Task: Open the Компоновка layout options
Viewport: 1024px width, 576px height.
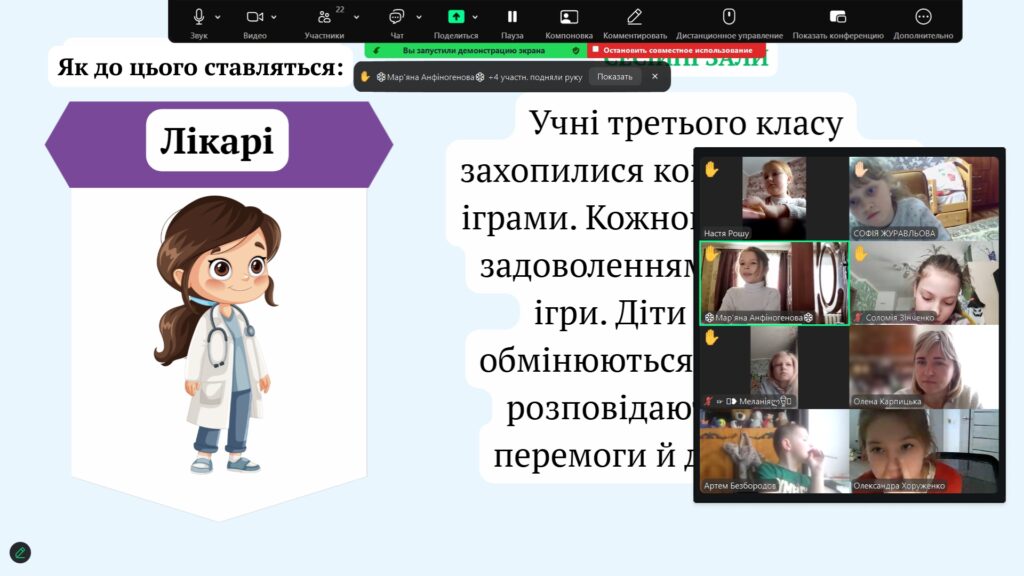Action: 569,16
